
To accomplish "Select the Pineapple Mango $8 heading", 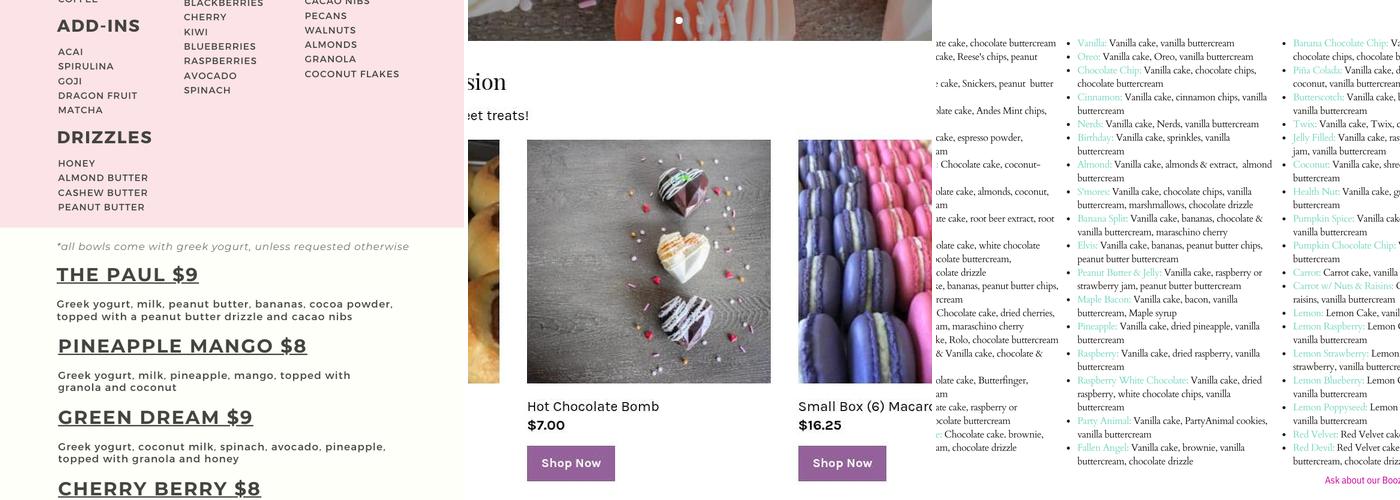I will 182,346.
